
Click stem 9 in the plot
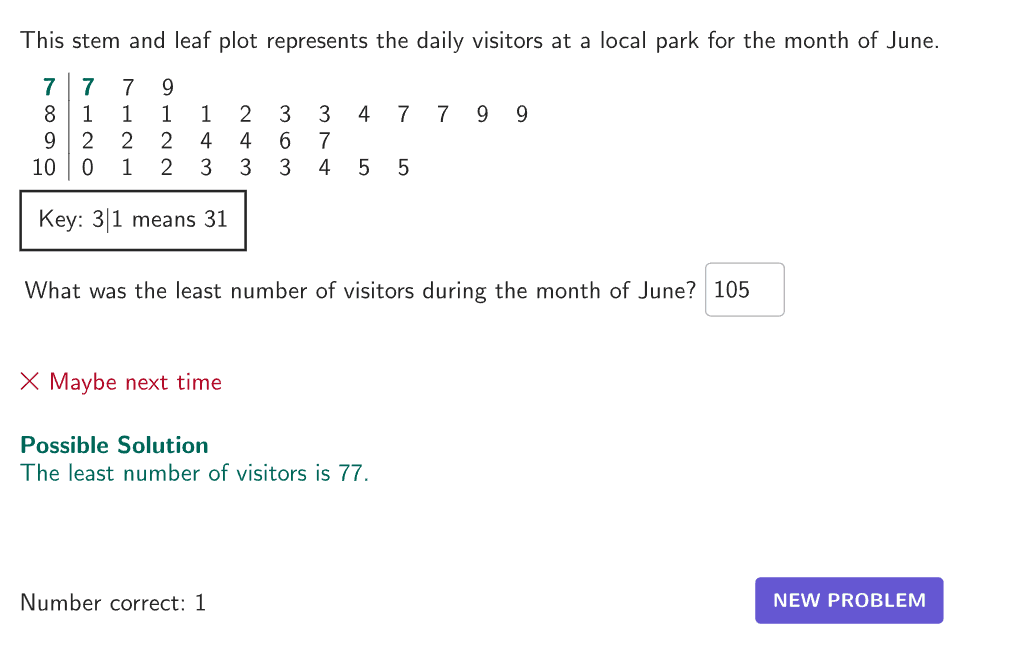click(49, 141)
